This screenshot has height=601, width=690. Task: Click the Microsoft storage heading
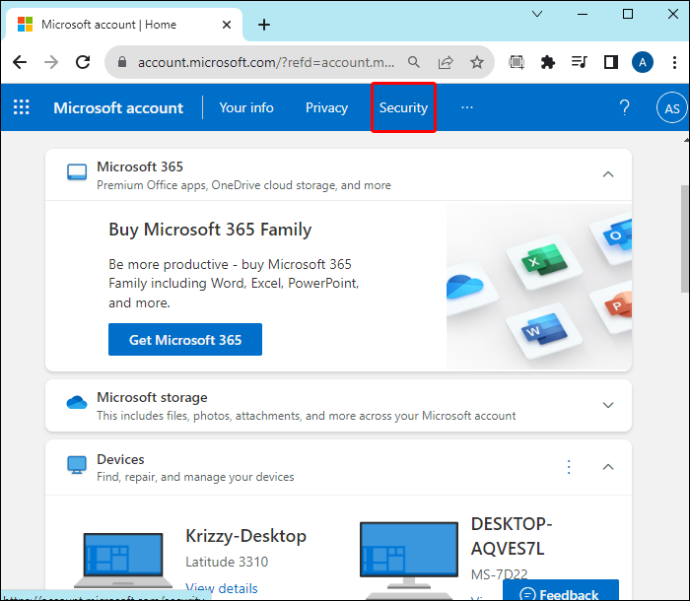tap(152, 397)
